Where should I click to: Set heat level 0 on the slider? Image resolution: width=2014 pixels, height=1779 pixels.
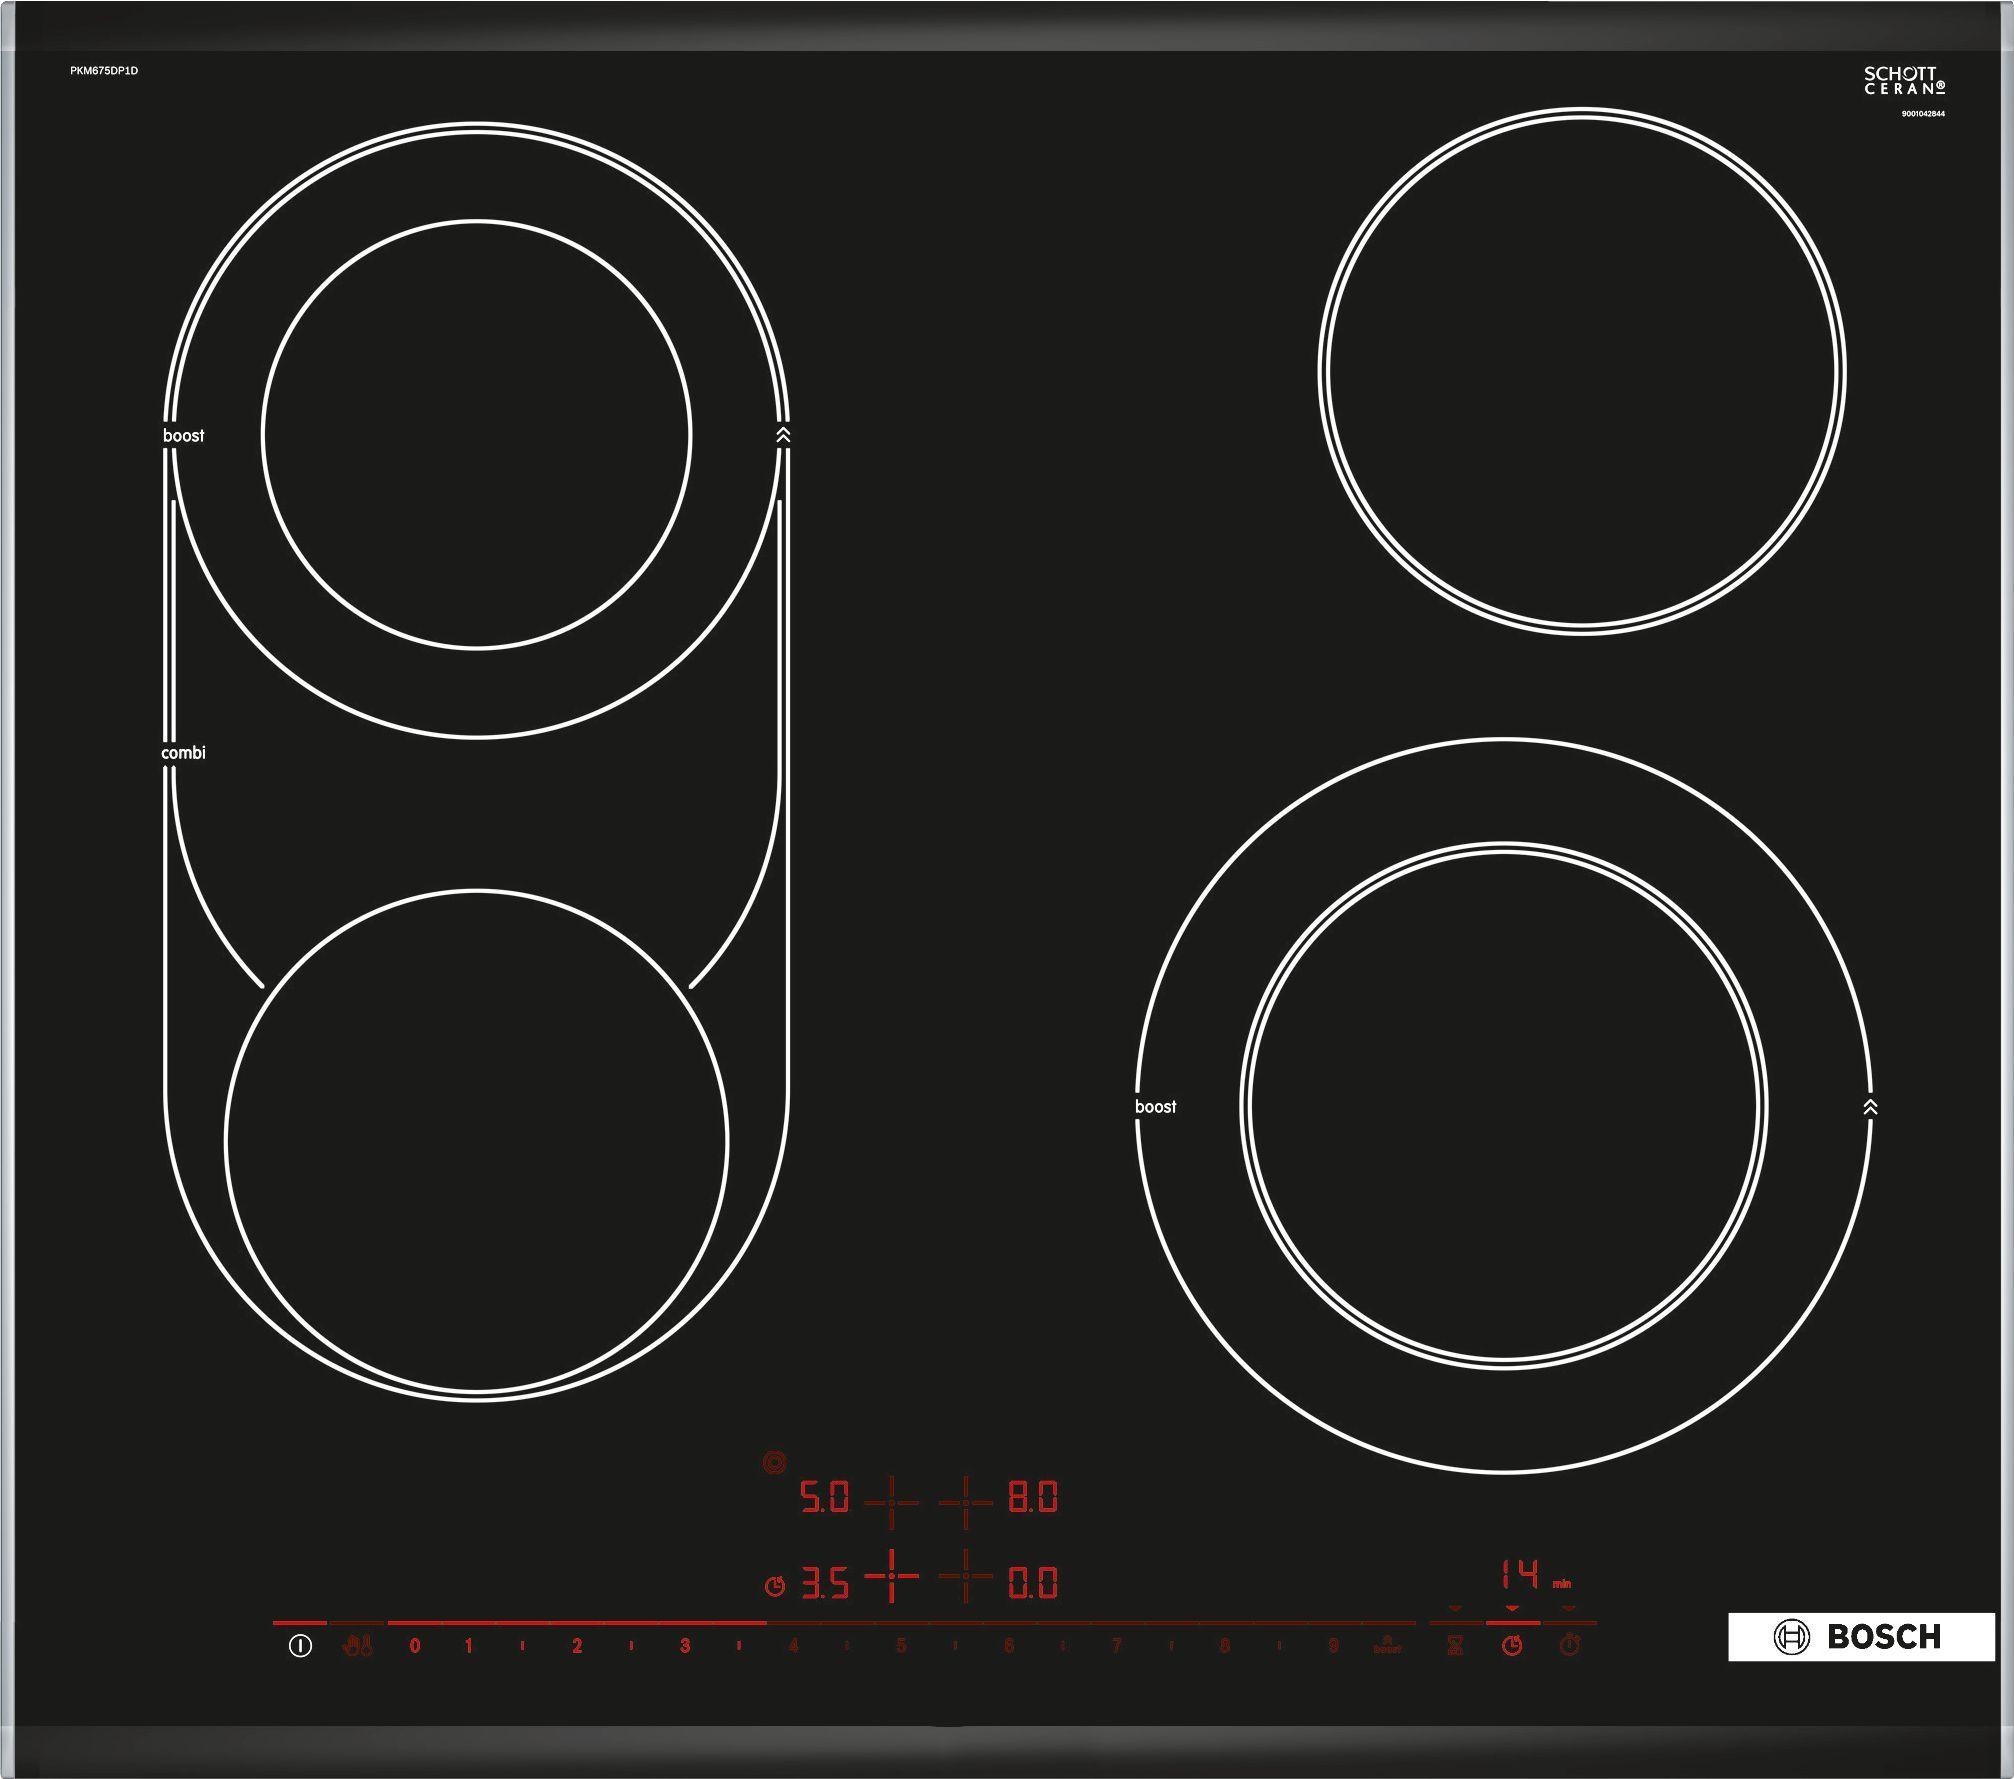click(x=414, y=1646)
